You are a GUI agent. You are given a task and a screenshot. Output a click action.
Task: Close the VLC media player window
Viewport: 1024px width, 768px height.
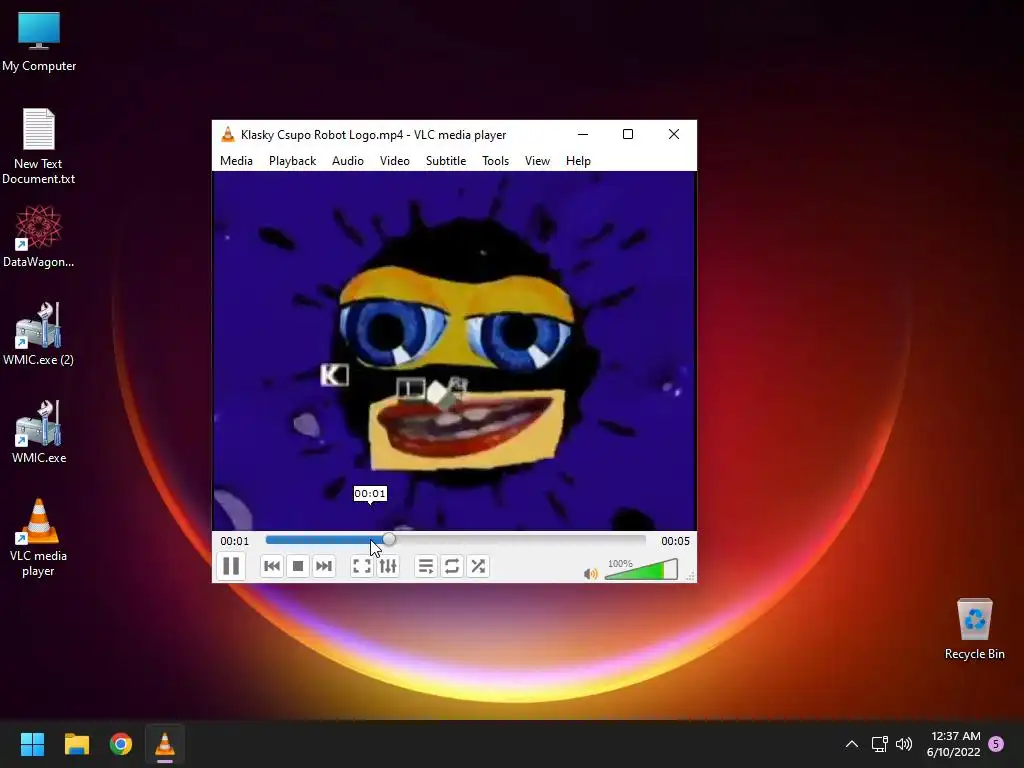pos(674,134)
